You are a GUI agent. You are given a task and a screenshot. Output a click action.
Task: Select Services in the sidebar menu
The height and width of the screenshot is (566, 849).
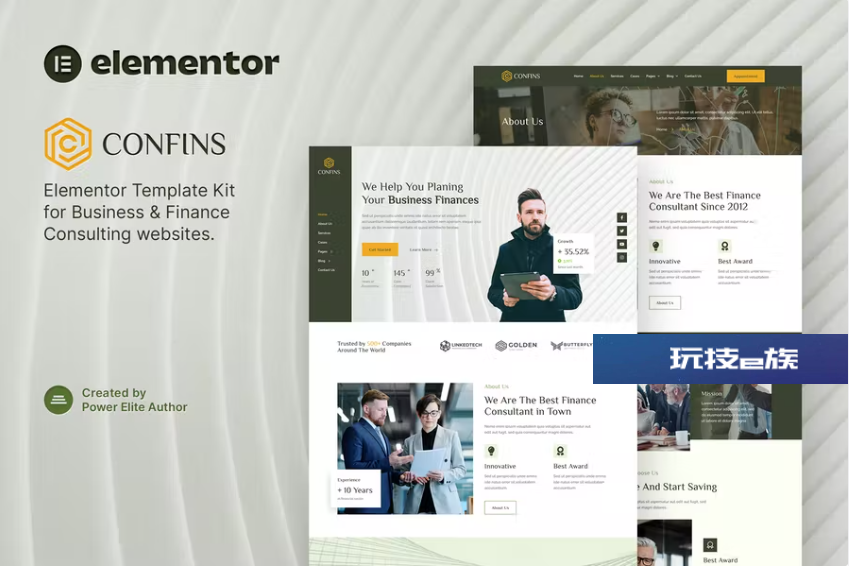tap(324, 233)
